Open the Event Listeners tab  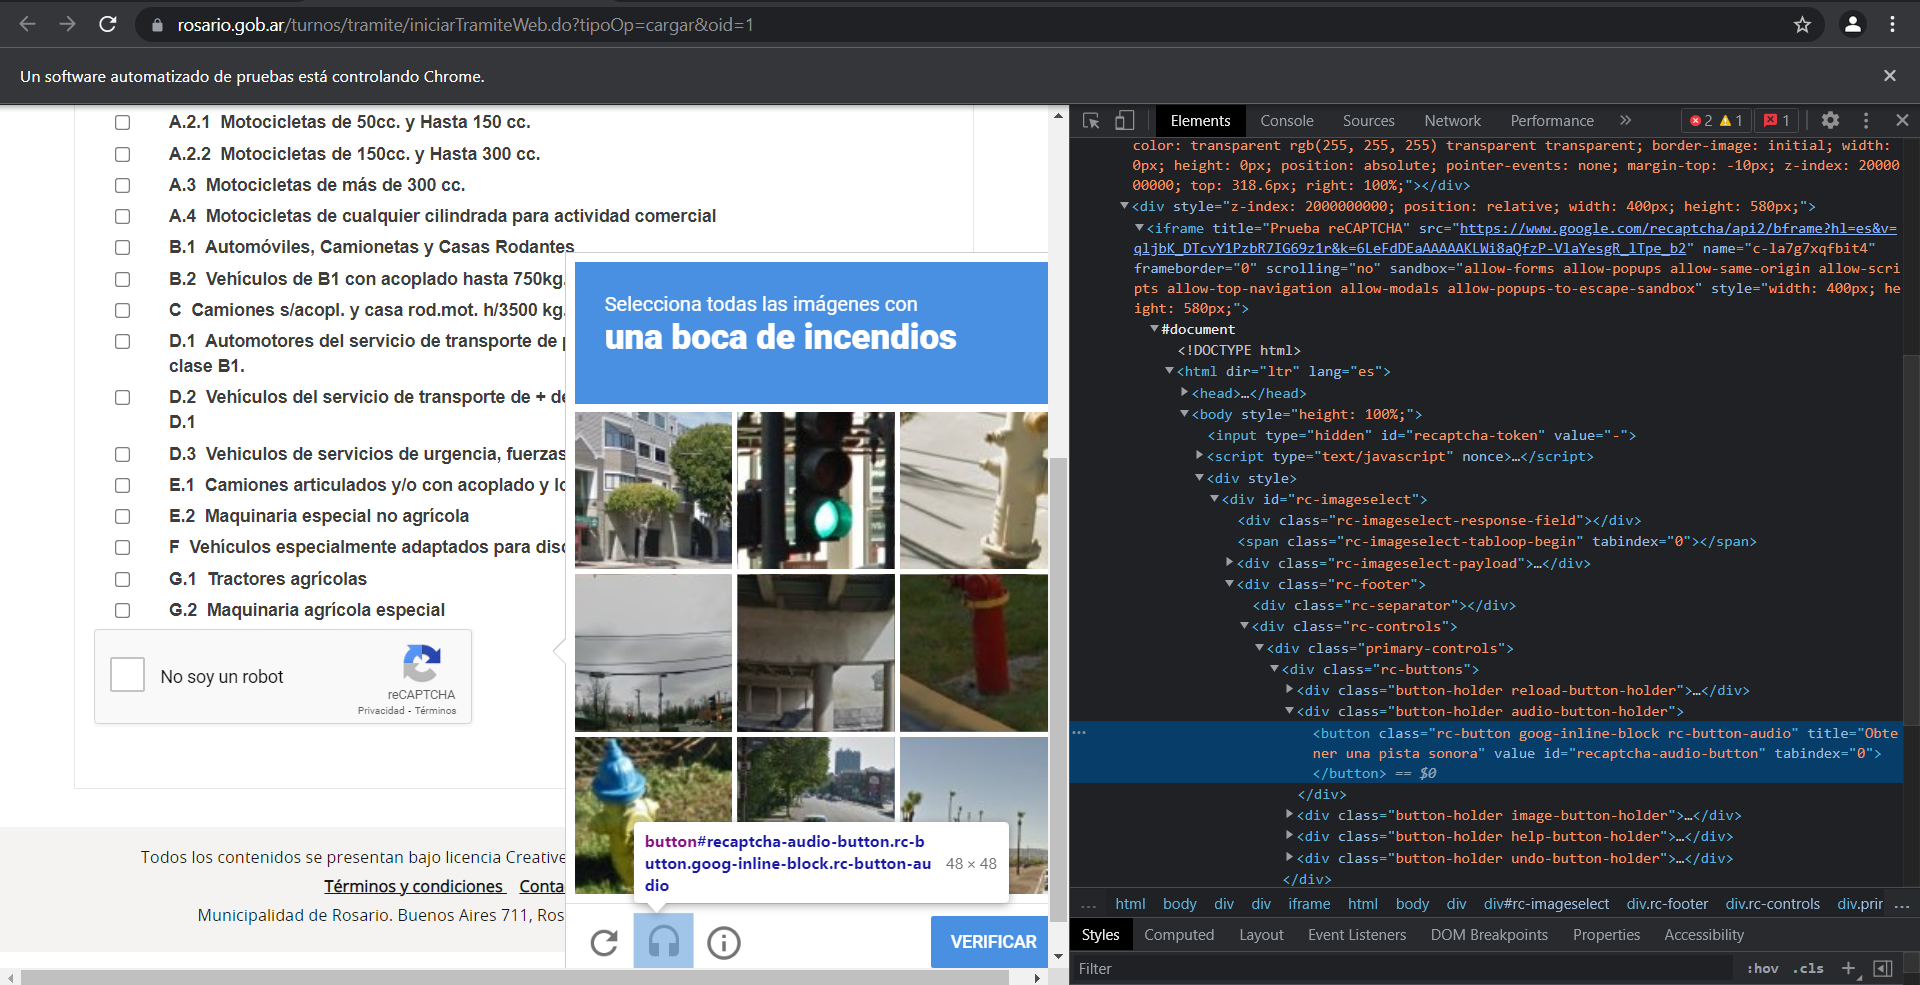point(1357,935)
